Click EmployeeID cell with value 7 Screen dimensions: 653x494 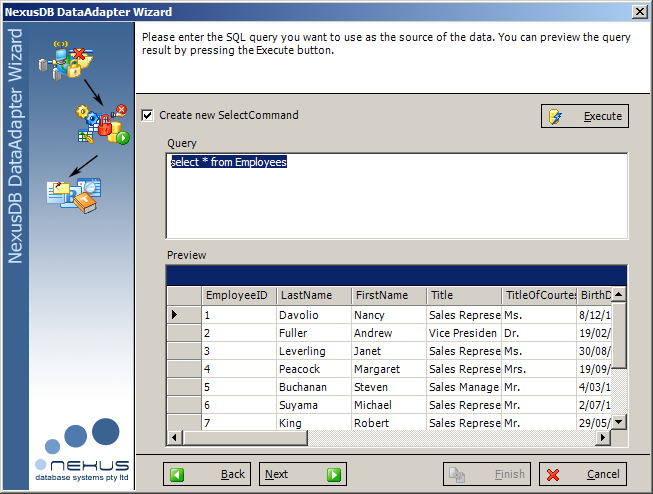pyautogui.click(x=239, y=422)
